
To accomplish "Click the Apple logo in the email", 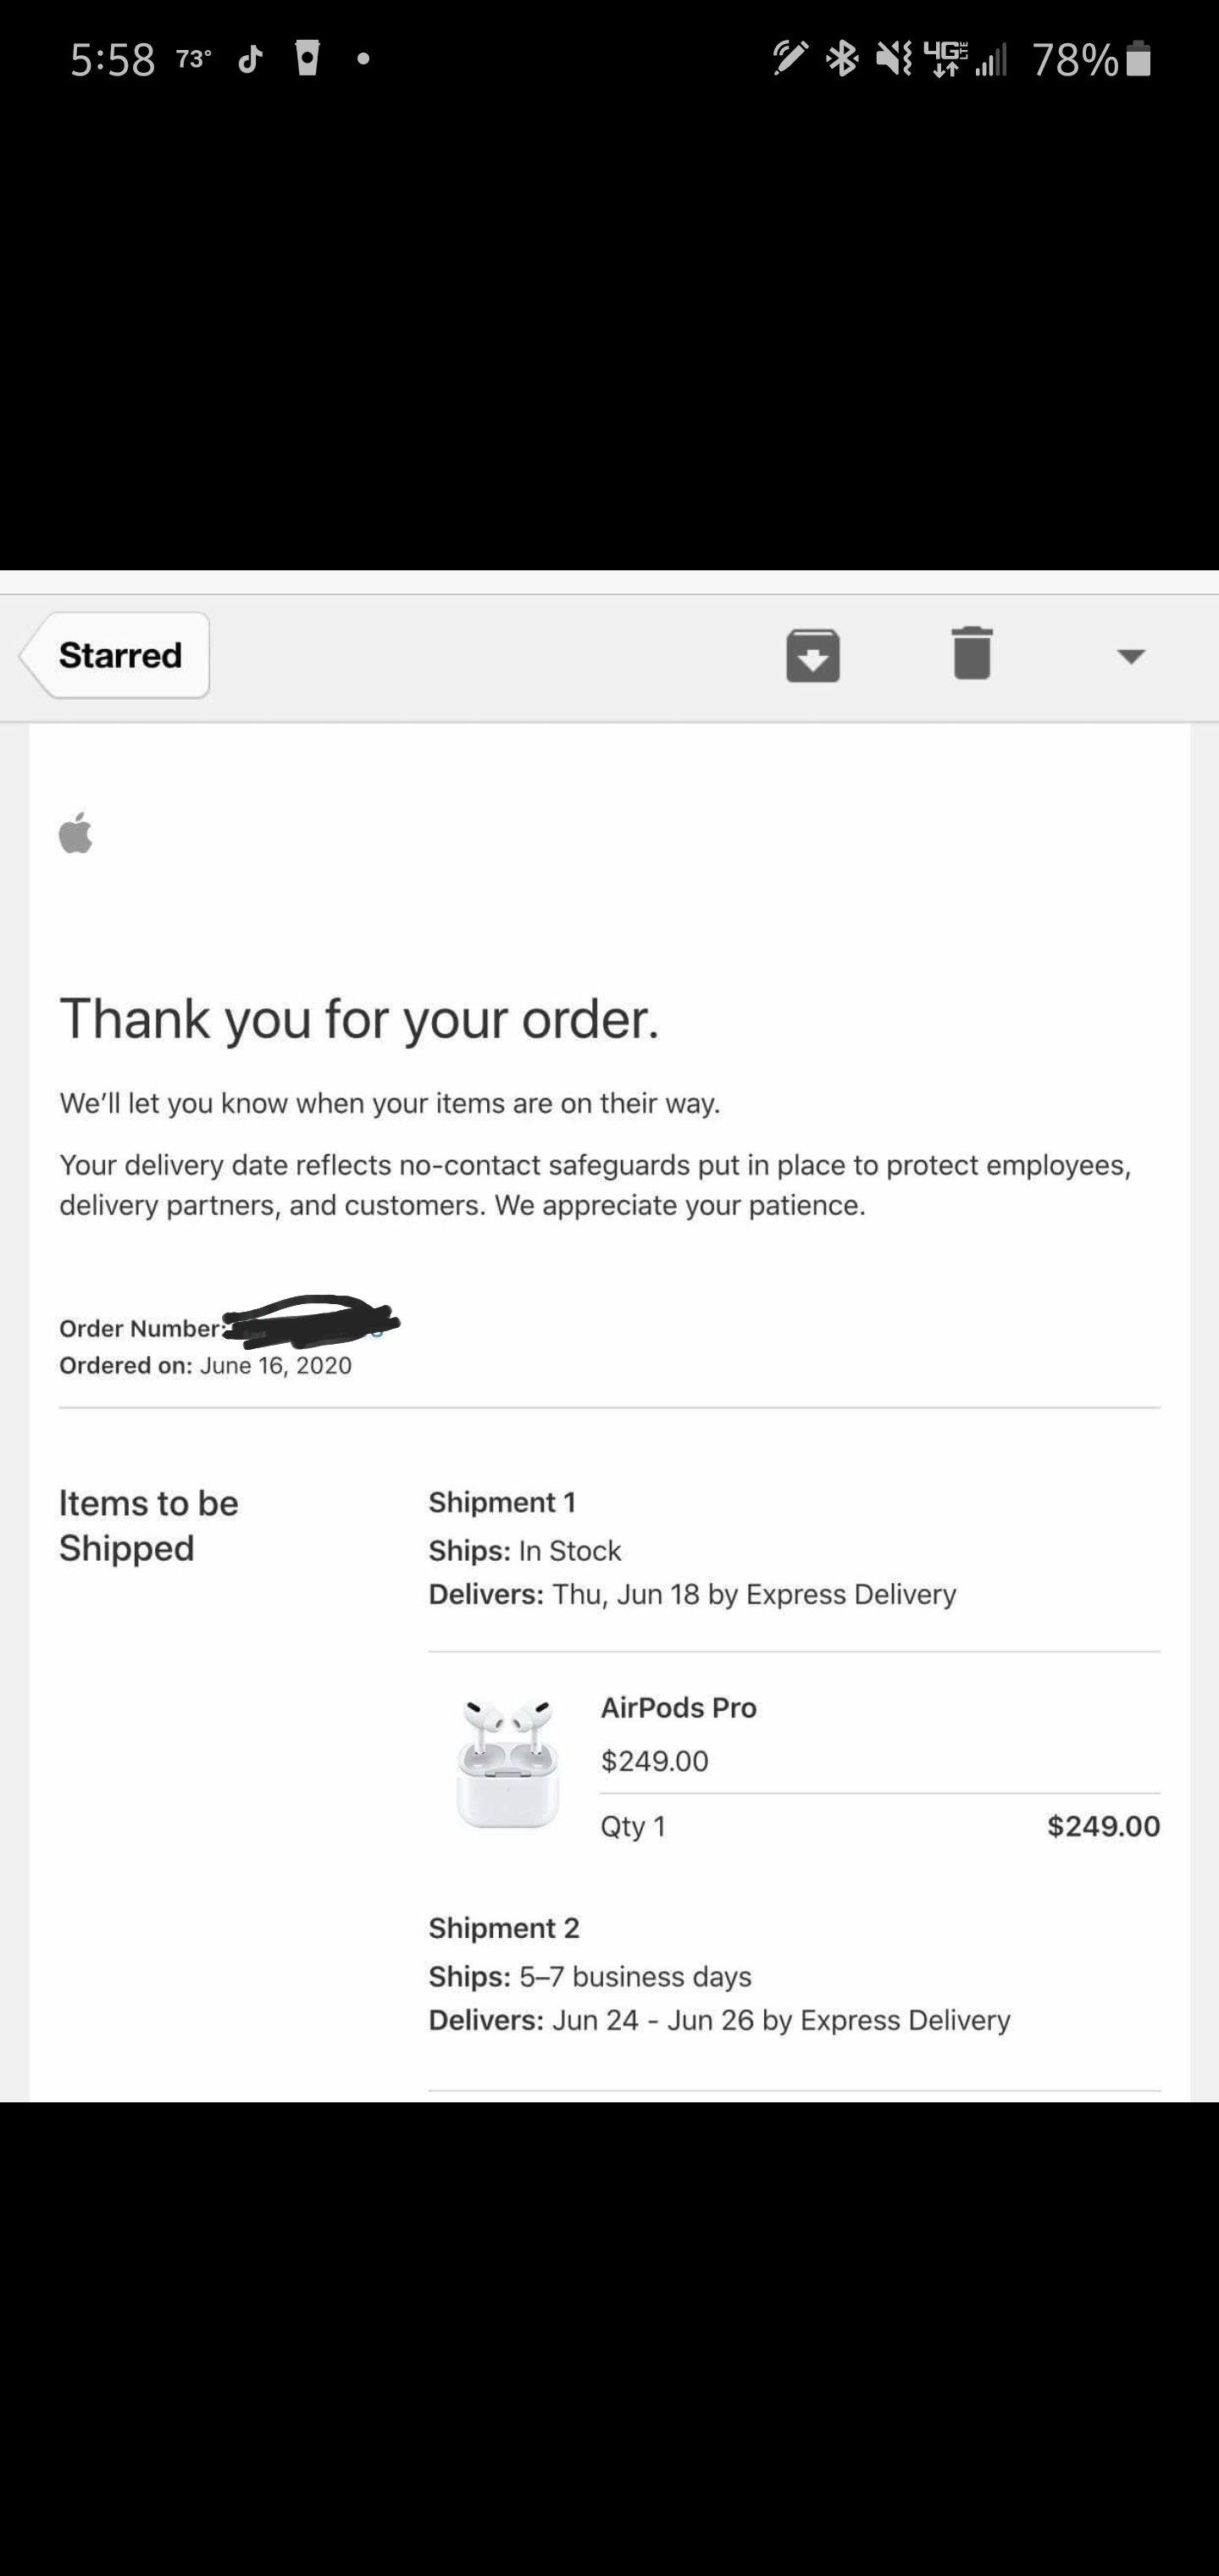I will (x=76, y=832).
